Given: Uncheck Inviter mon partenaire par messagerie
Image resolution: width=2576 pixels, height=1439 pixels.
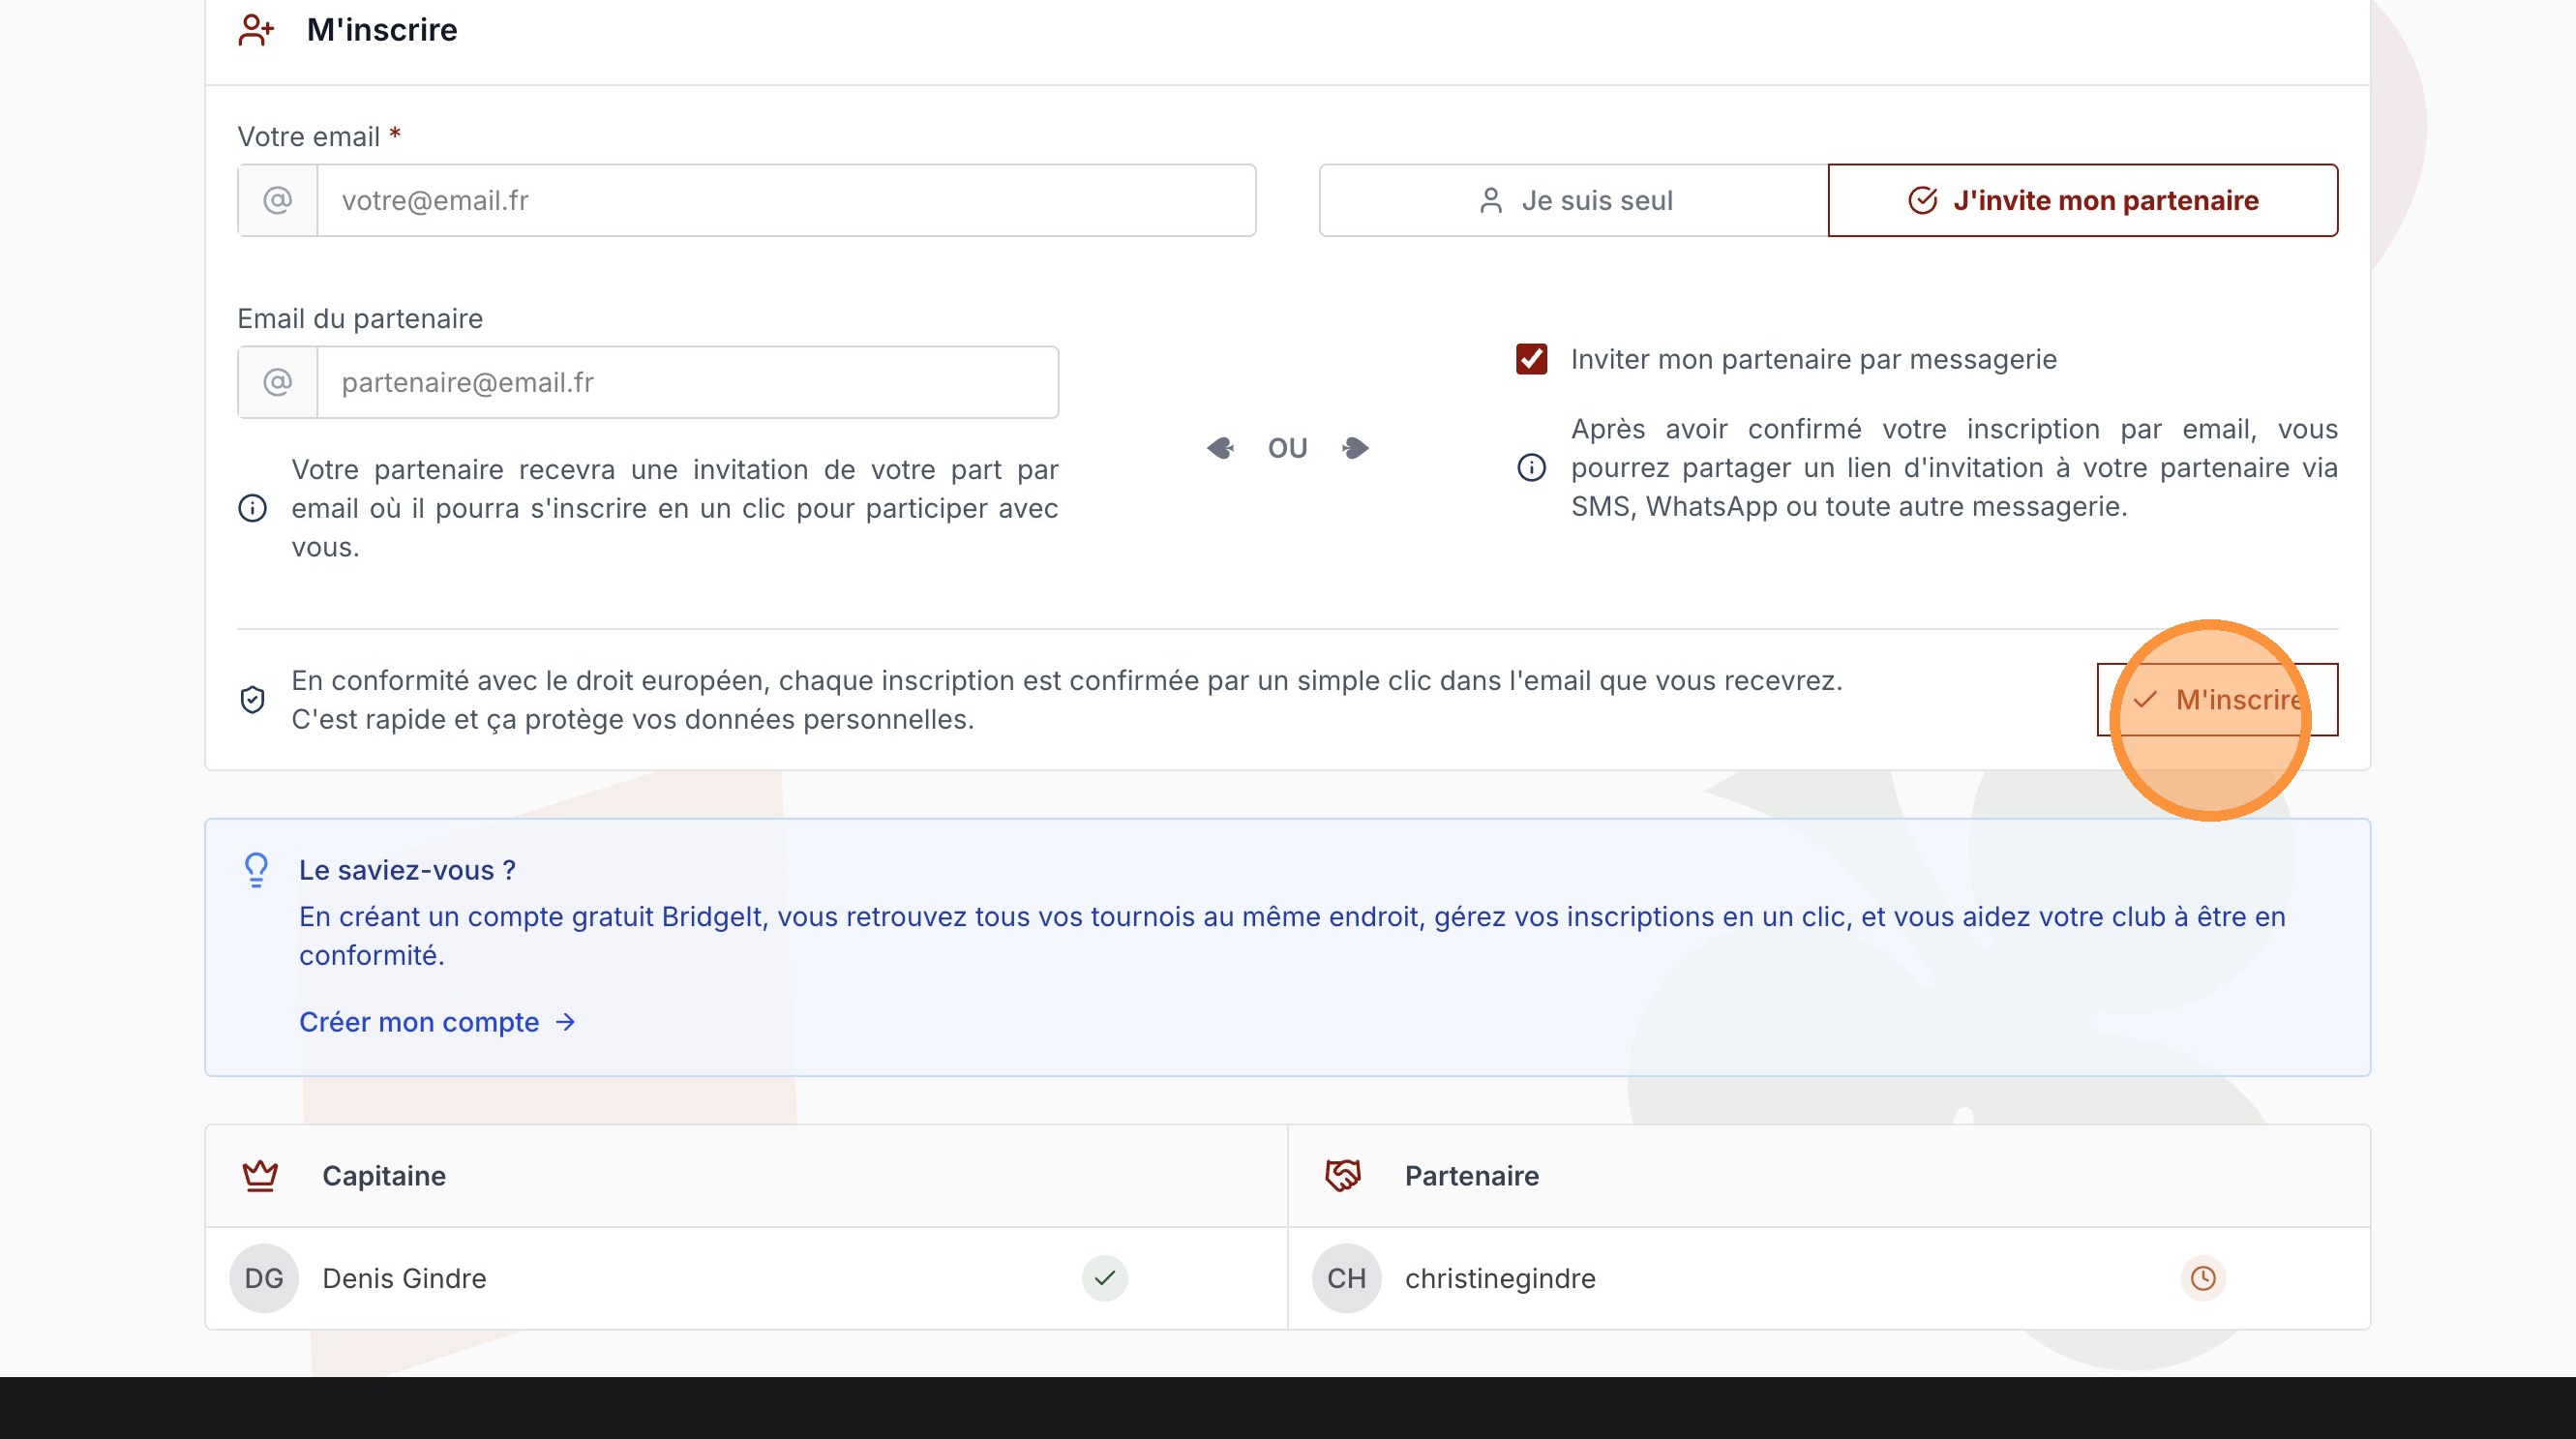Looking at the screenshot, I should coord(1531,359).
